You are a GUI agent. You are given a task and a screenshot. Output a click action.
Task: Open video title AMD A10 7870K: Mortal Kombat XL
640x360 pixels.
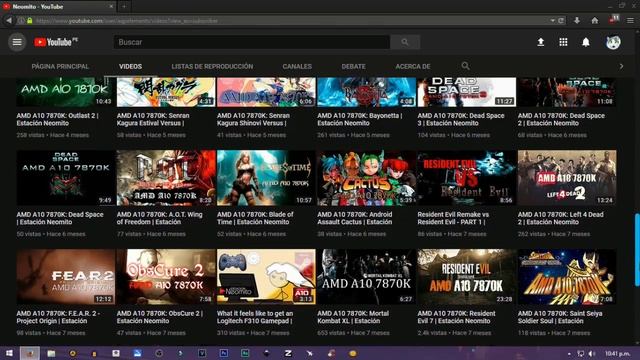[353, 317]
